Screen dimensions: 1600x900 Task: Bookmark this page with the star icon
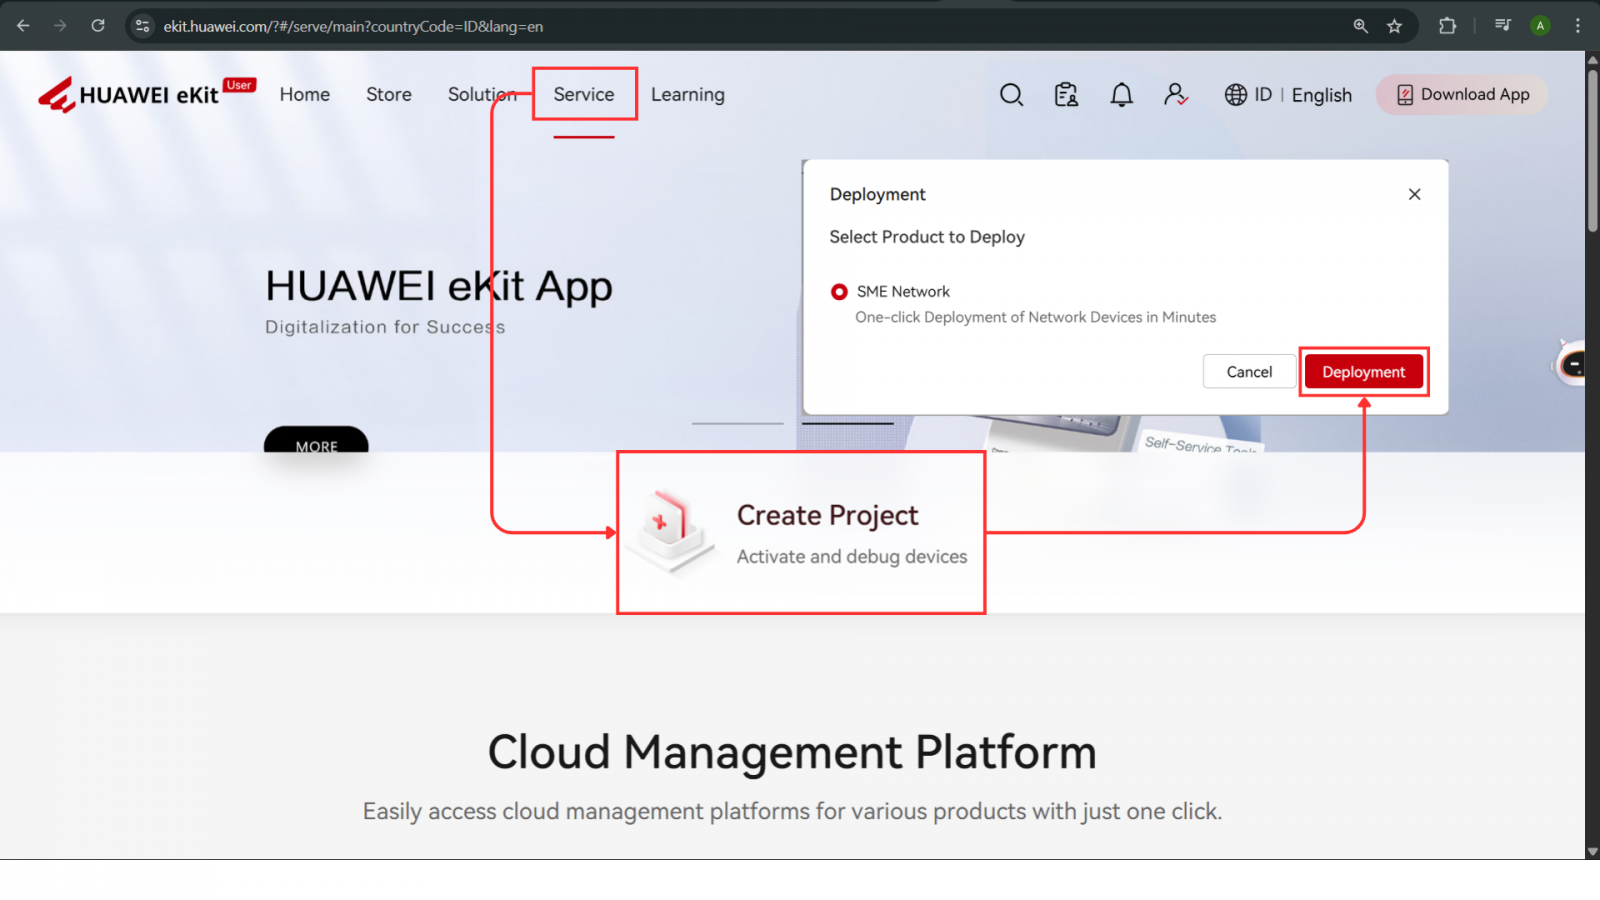pos(1394,26)
